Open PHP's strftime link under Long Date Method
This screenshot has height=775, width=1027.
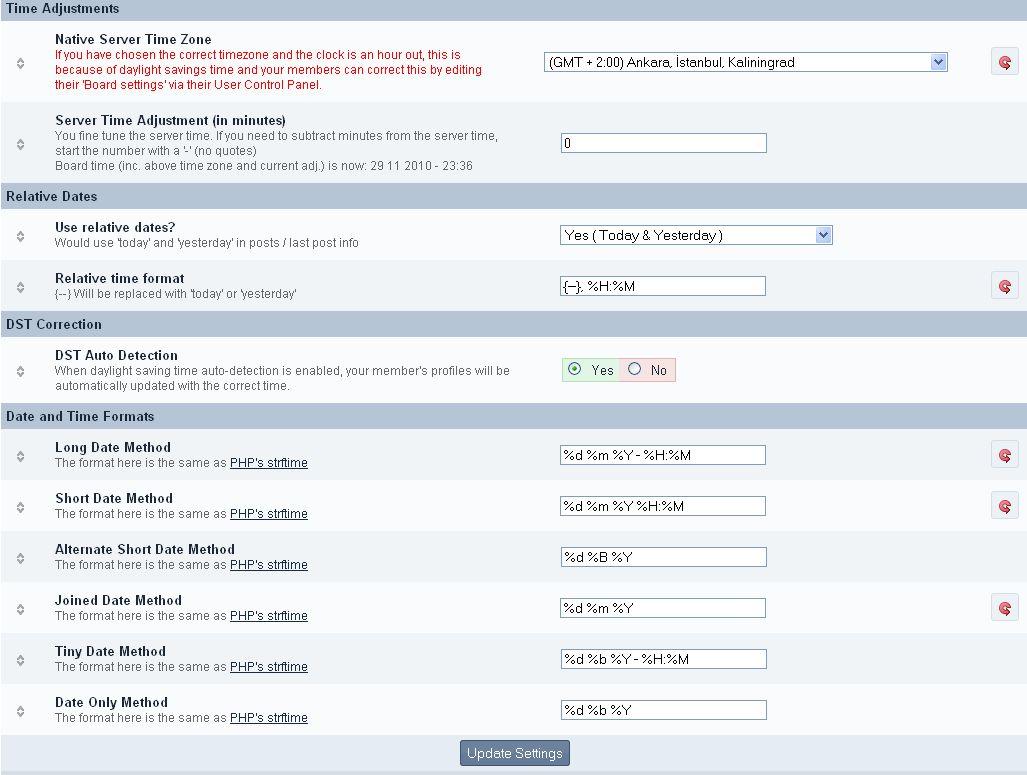pos(268,463)
